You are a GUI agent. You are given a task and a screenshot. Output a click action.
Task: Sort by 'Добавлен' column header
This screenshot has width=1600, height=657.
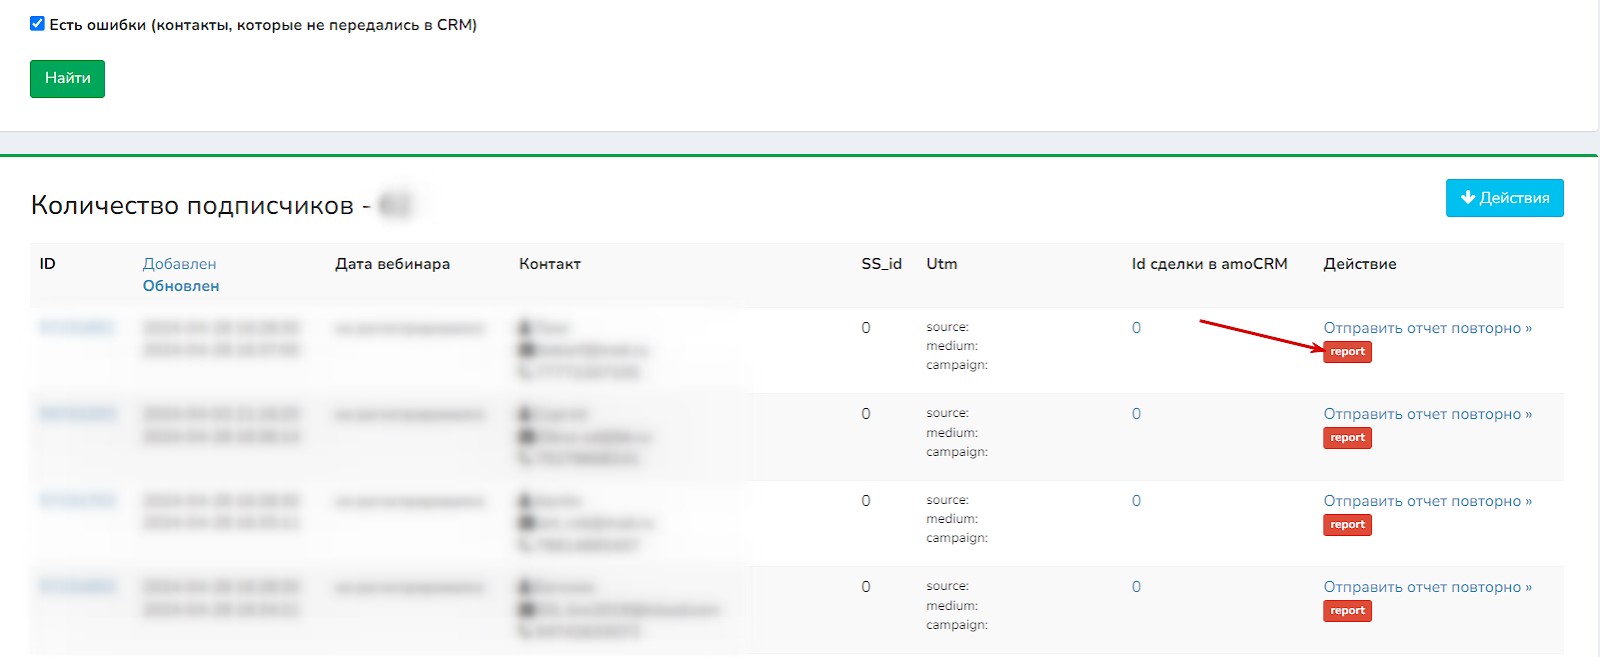179,264
